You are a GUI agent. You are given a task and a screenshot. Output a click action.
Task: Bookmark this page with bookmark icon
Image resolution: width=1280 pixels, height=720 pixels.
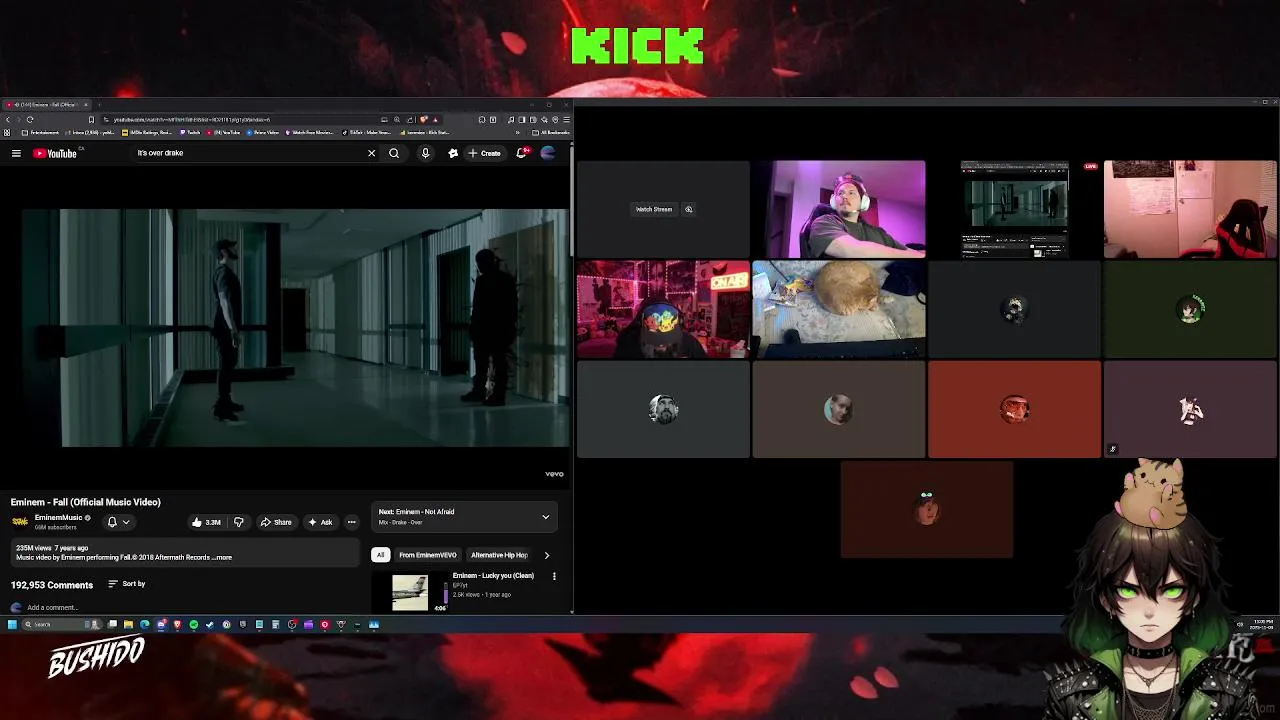coord(91,120)
